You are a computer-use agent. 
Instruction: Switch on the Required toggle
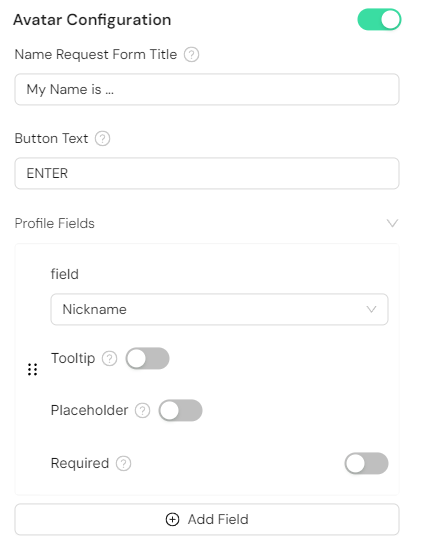pyautogui.click(x=367, y=463)
